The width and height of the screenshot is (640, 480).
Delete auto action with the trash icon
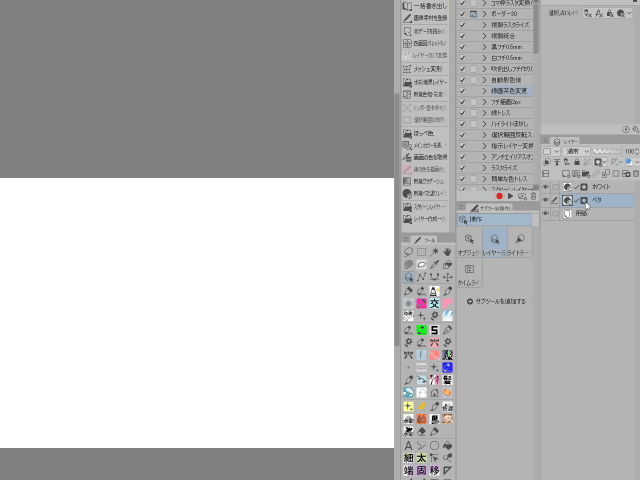[x=533, y=196]
